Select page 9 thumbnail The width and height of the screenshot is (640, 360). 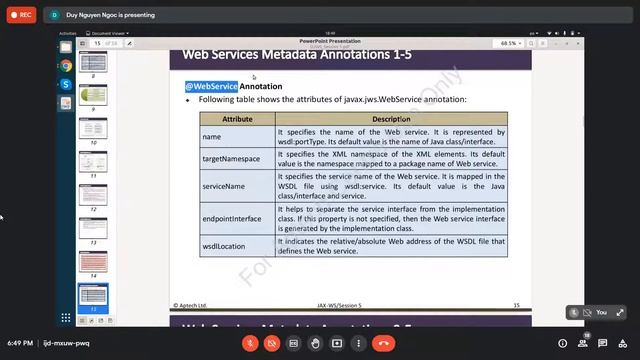[x=93, y=95]
